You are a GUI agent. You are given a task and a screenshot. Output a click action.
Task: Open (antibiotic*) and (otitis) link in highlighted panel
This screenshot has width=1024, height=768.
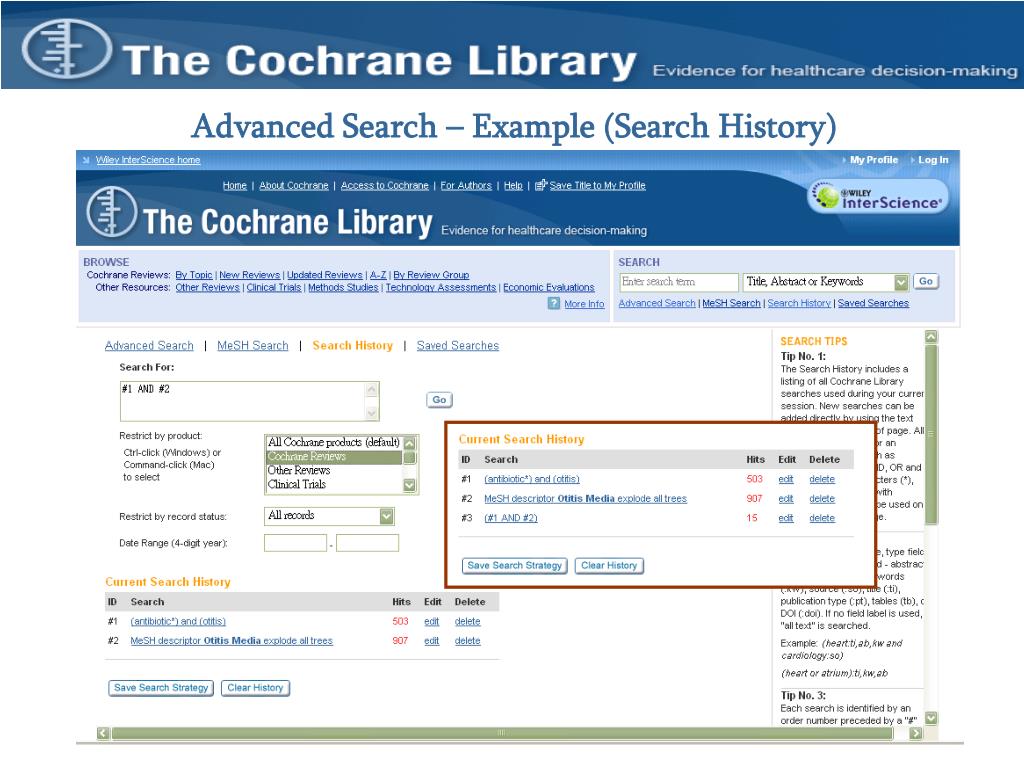click(532, 479)
